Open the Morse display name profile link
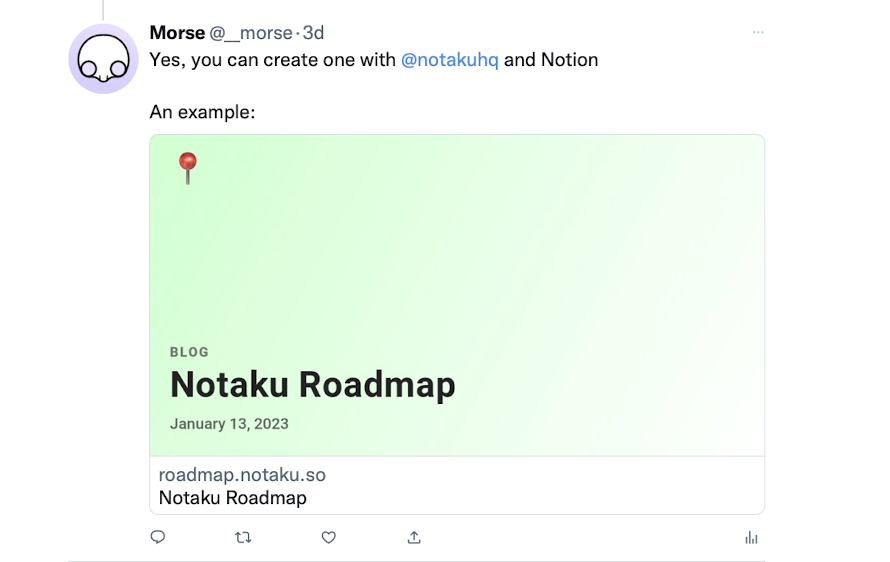 (177, 33)
